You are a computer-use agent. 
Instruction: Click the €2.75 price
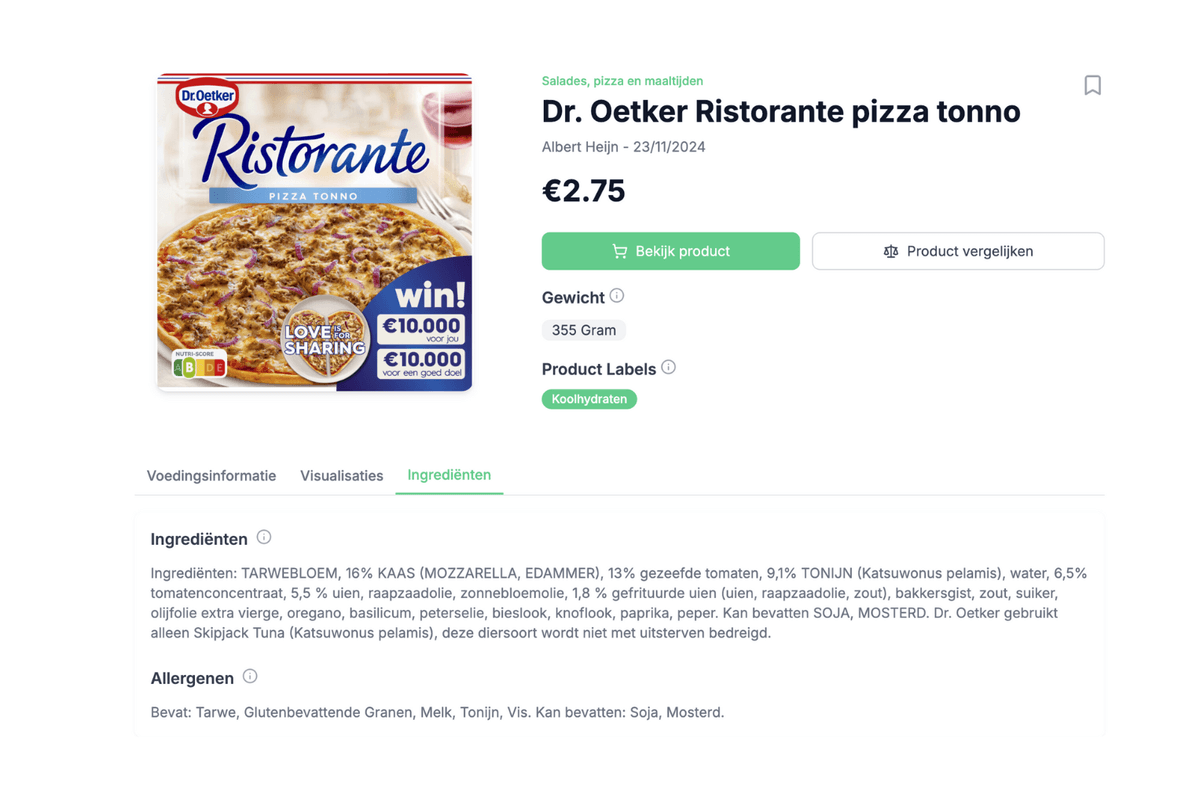click(584, 191)
